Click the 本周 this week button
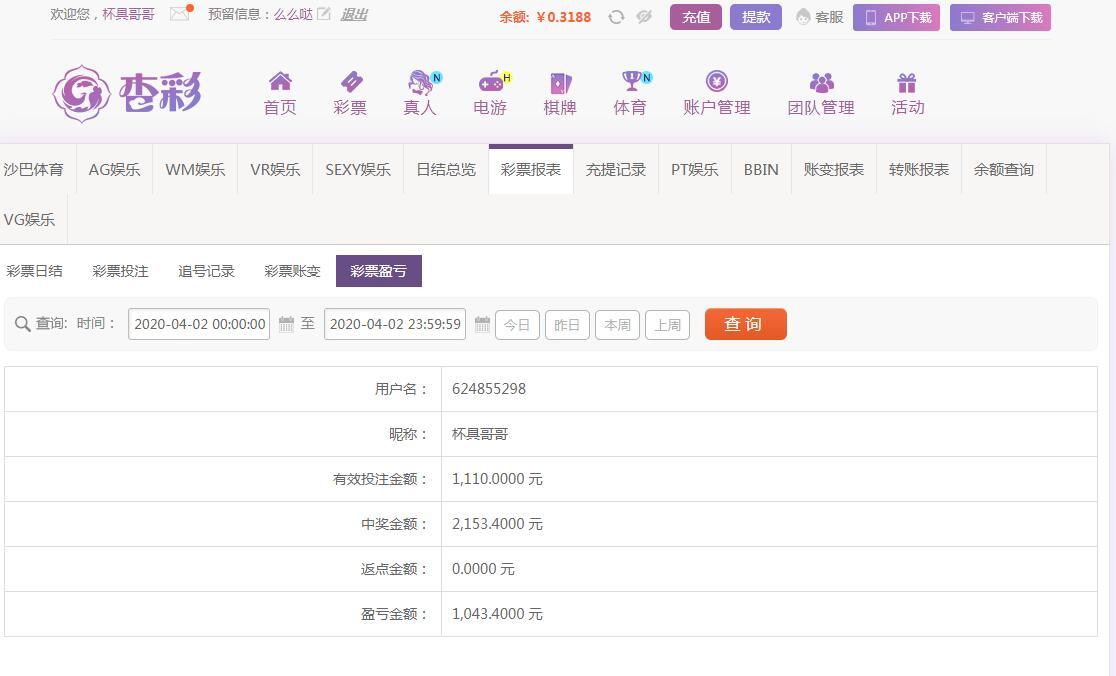 pos(617,324)
